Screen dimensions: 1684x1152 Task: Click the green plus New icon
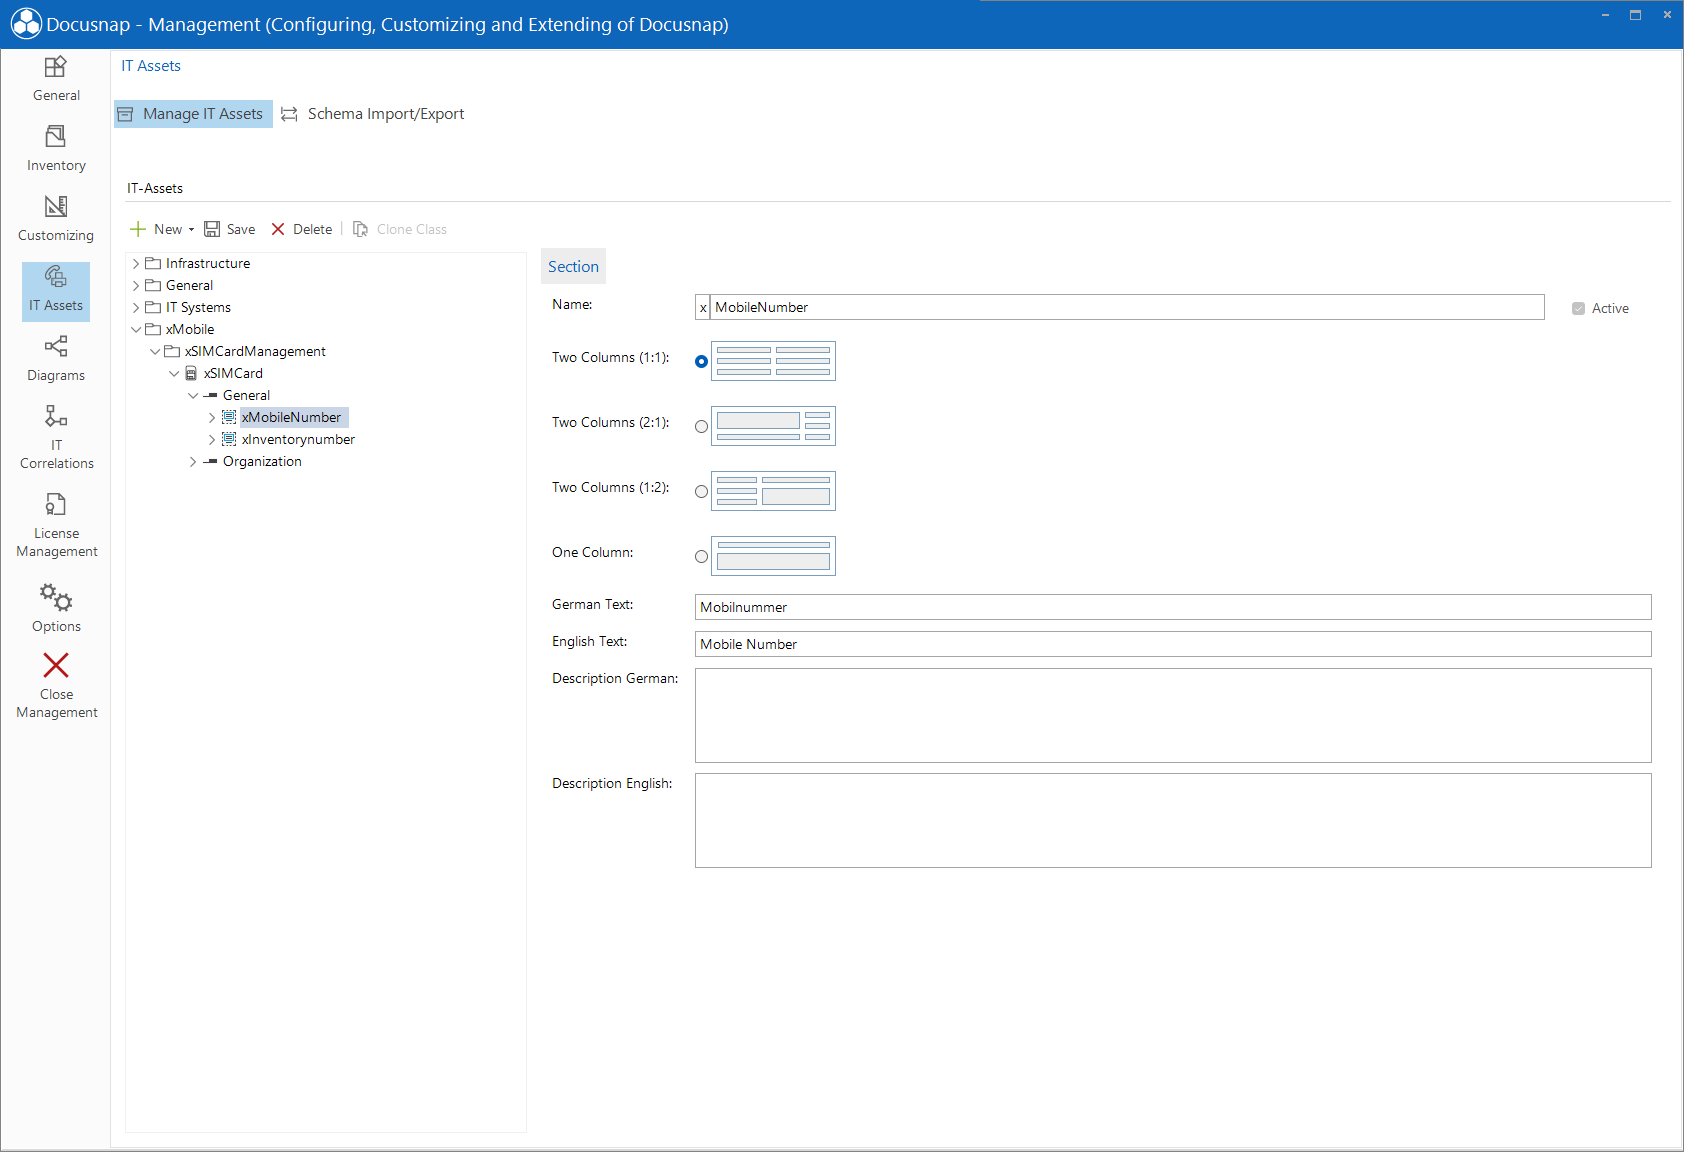138,229
